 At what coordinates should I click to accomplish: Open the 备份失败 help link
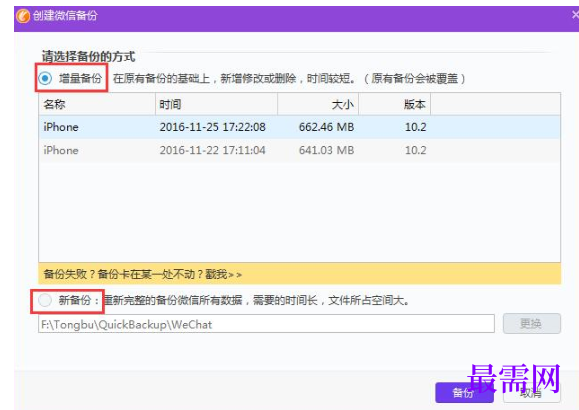pos(143,274)
